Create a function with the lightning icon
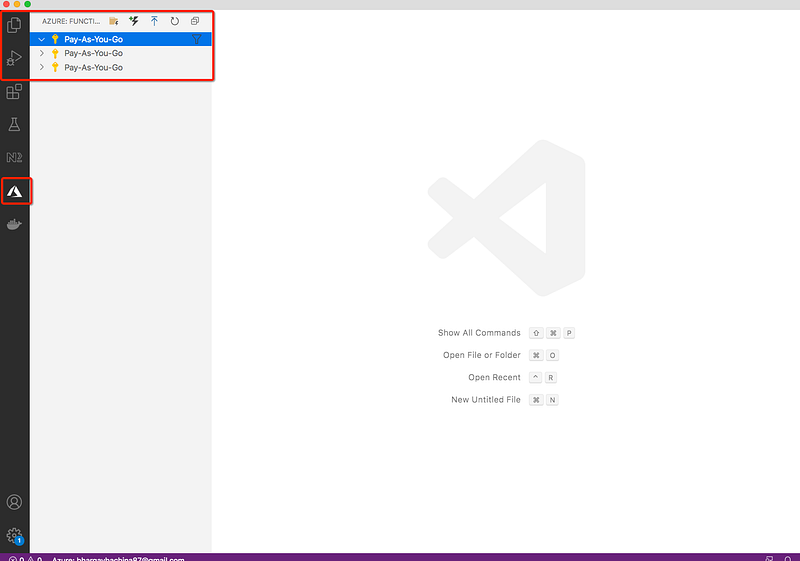Screen dimensions: 800x561 pos(134,21)
